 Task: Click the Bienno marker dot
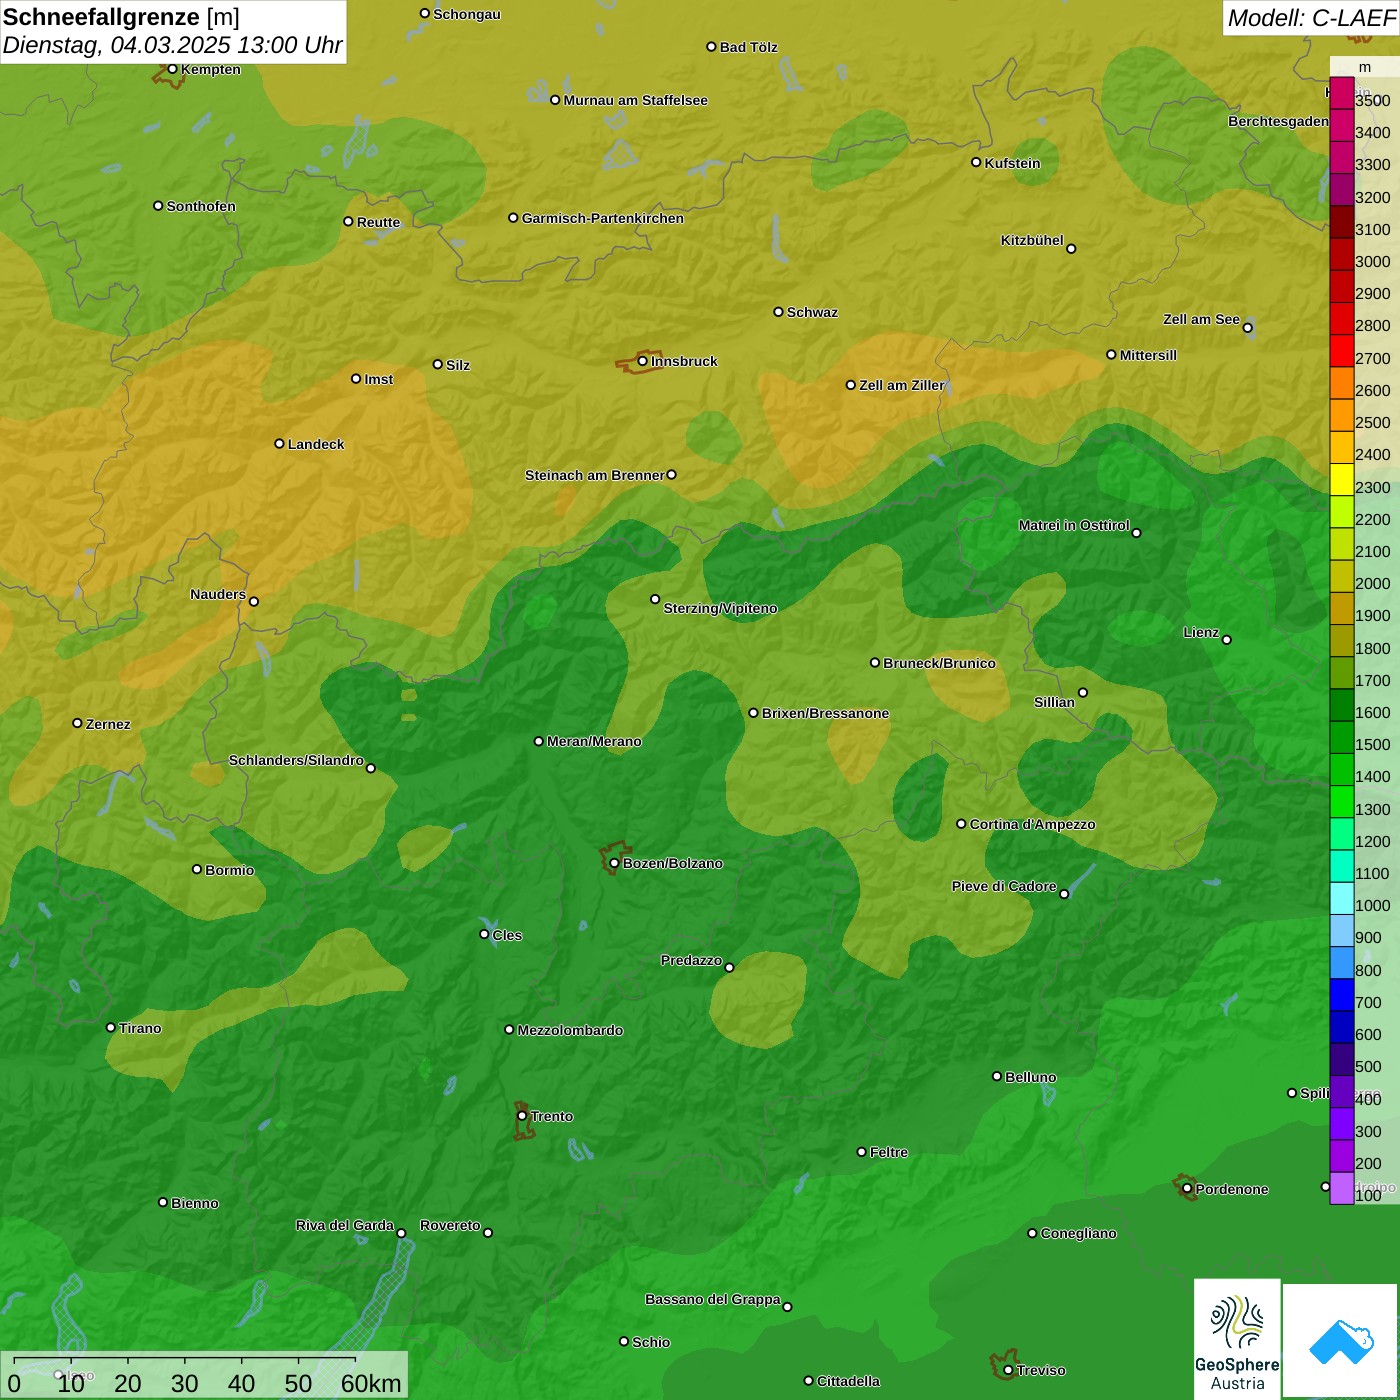click(x=163, y=1202)
